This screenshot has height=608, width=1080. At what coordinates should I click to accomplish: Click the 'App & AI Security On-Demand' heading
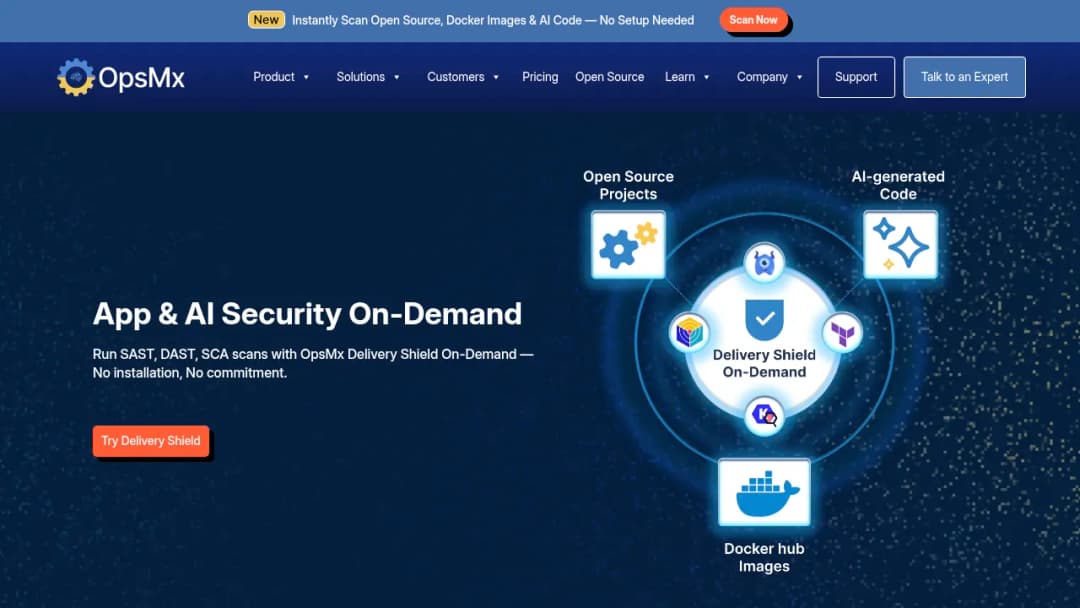(x=307, y=314)
